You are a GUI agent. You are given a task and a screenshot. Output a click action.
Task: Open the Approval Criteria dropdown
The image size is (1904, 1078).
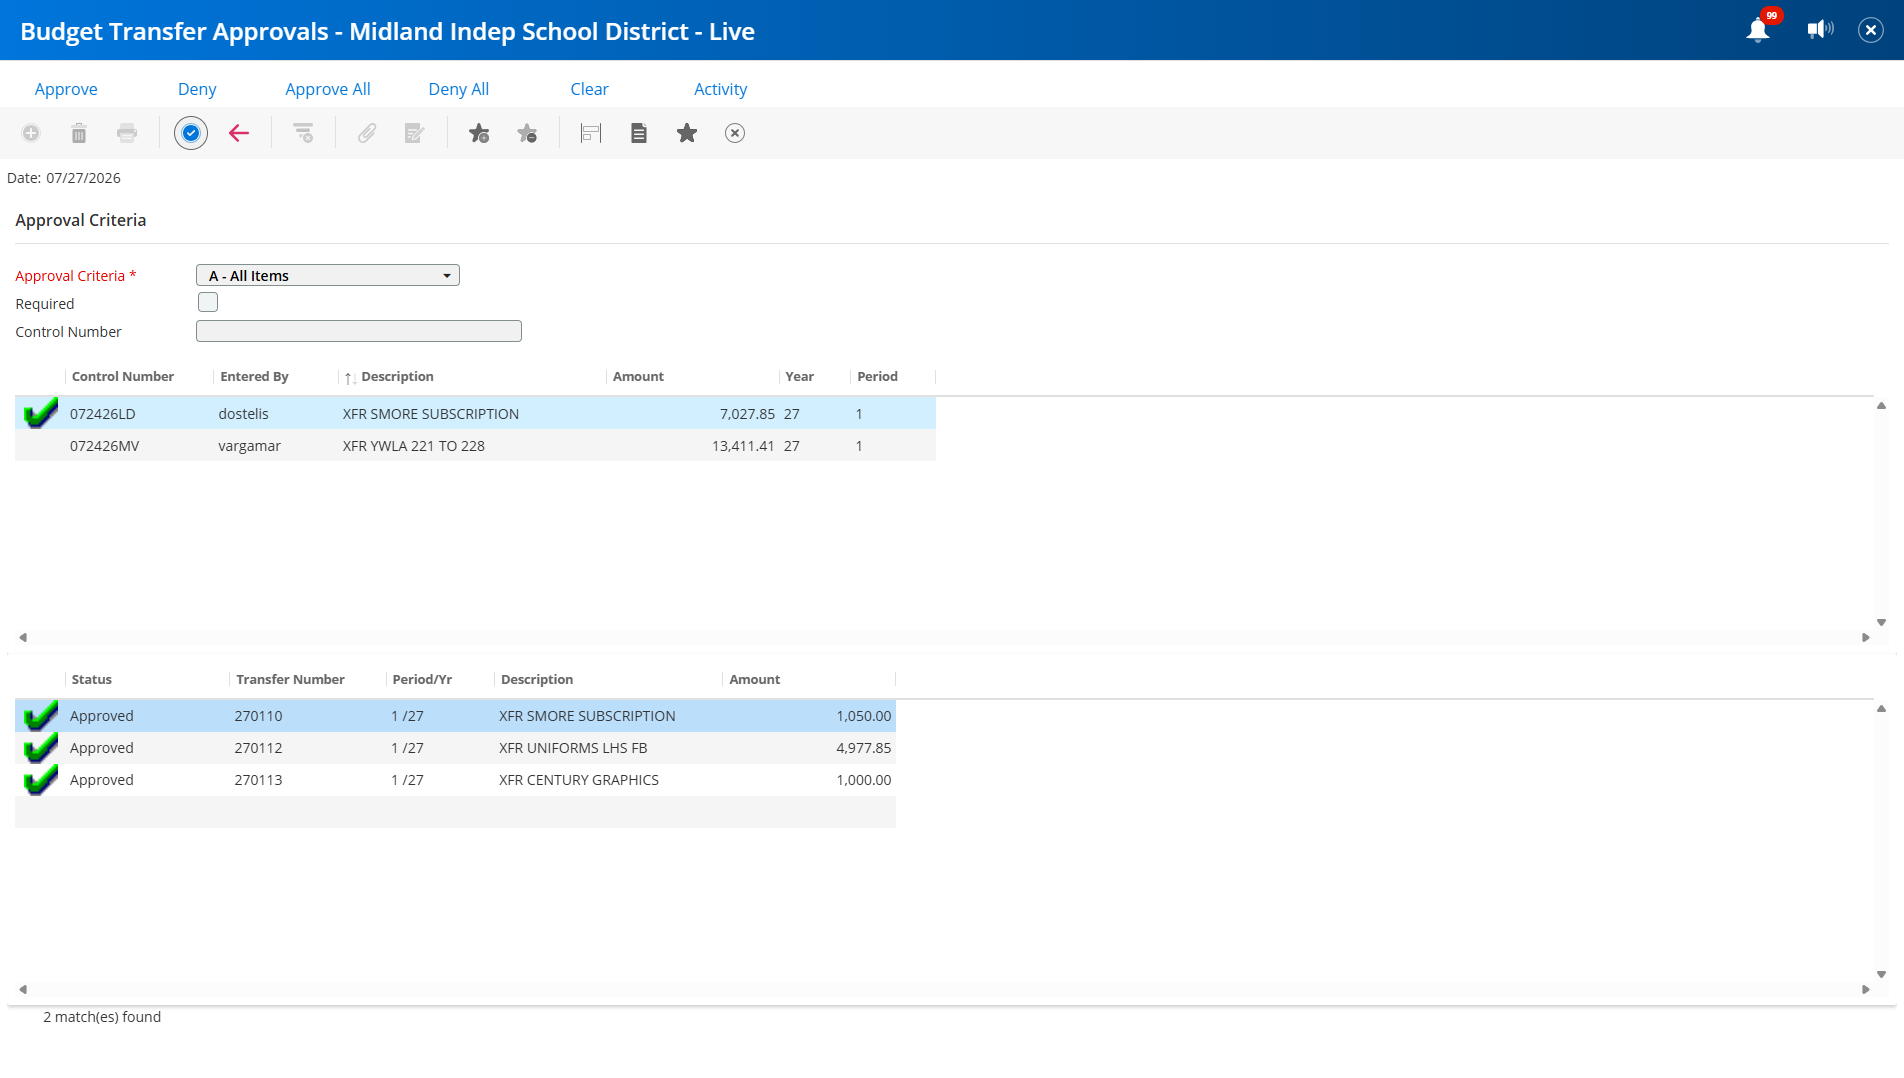[328, 275]
